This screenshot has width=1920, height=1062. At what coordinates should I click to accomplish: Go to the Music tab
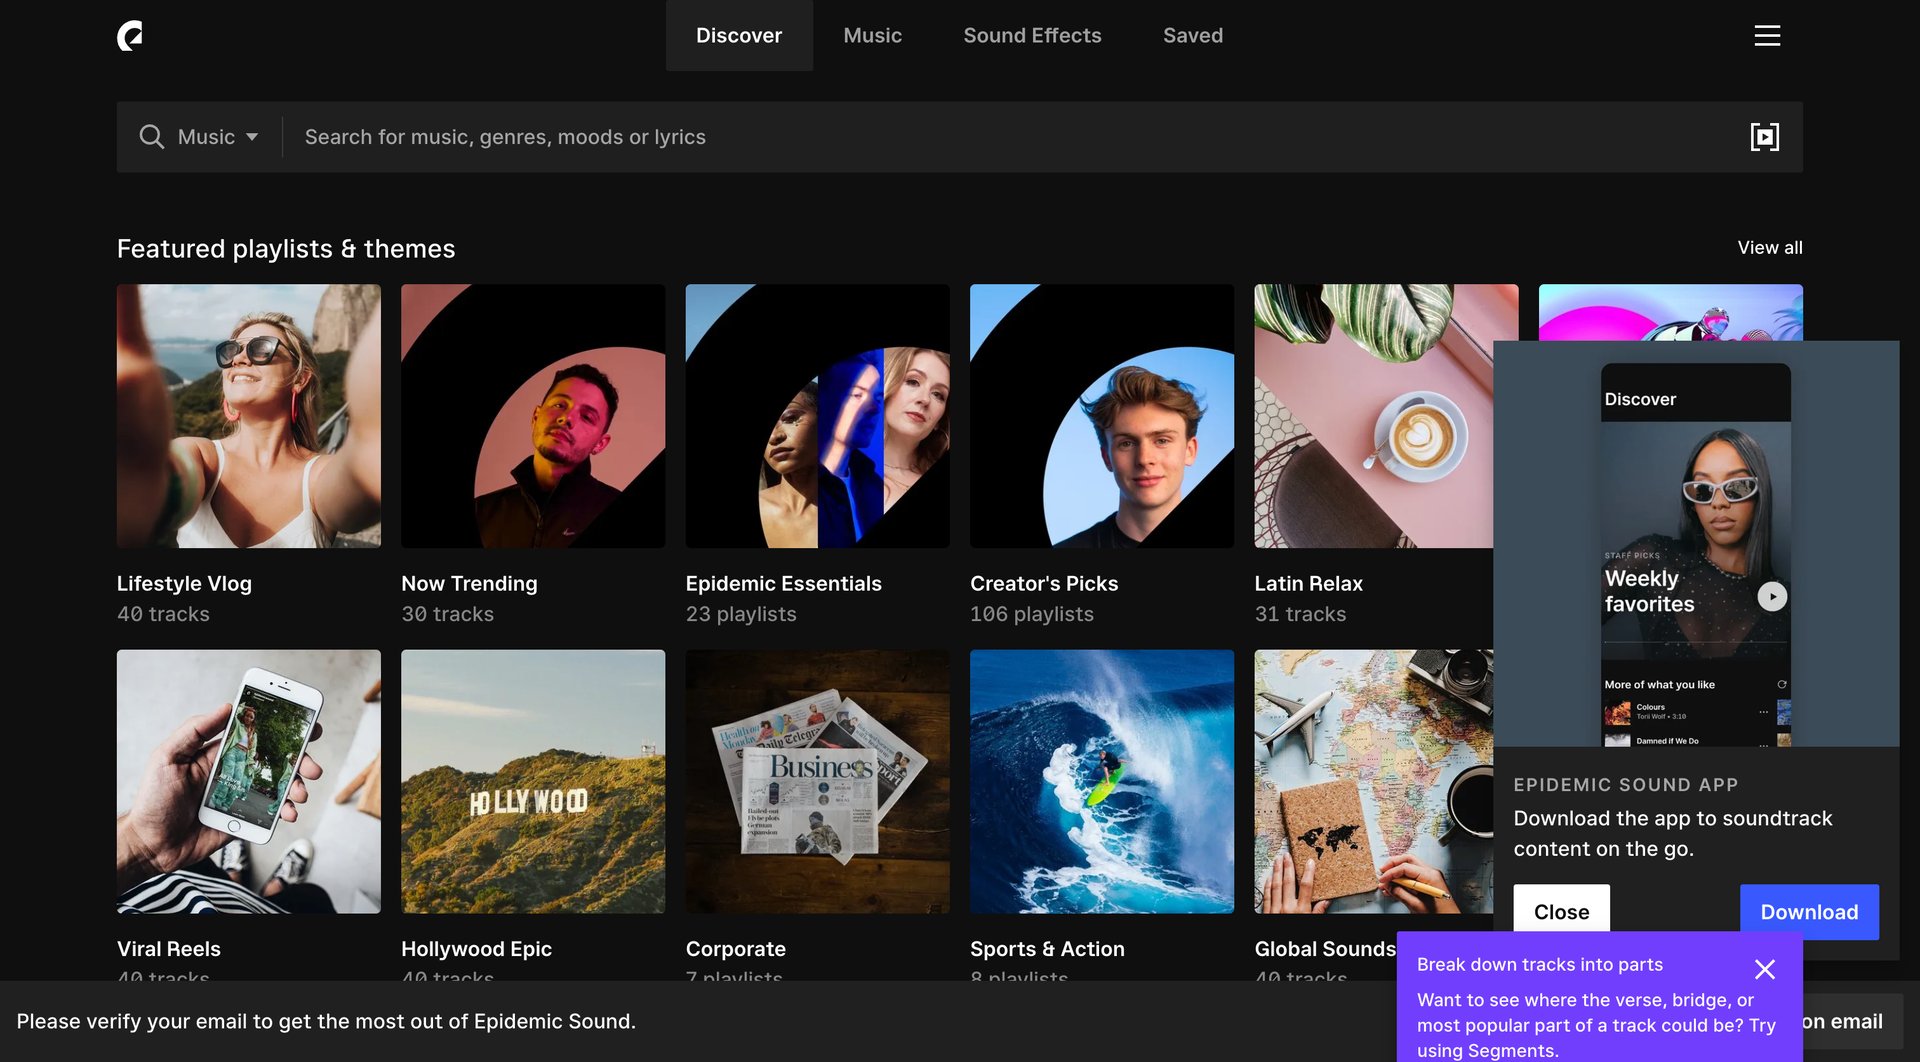point(872,35)
